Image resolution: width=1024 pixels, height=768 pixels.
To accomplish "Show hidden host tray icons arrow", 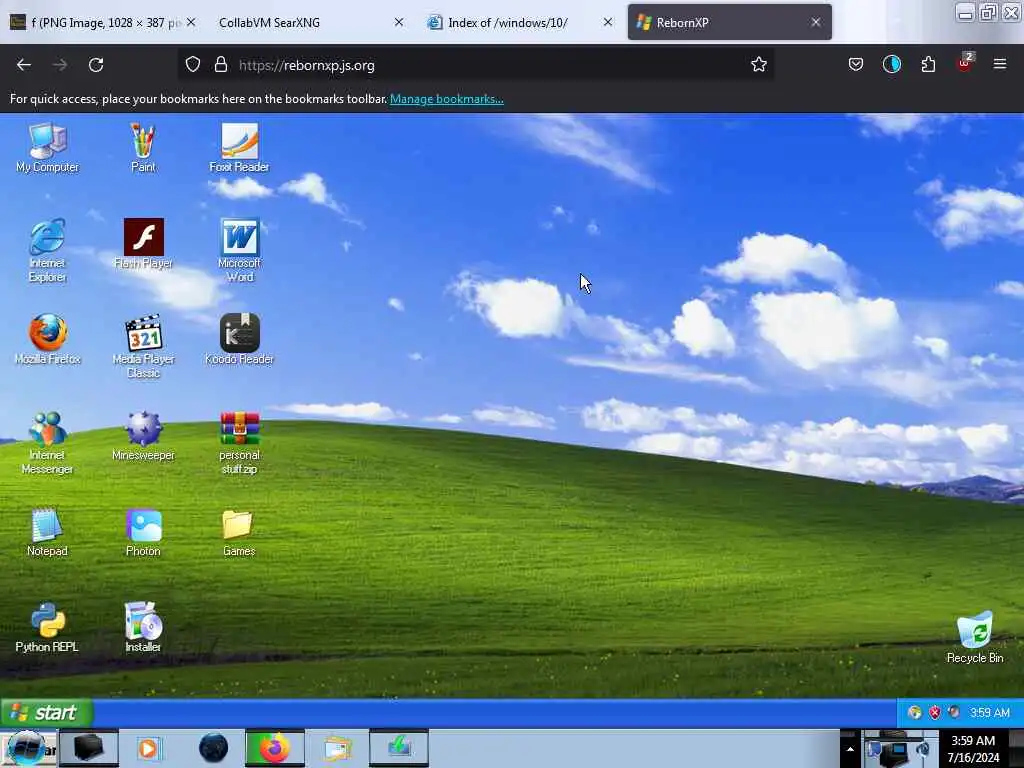I will pyautogui.click(x=850, y=749).
